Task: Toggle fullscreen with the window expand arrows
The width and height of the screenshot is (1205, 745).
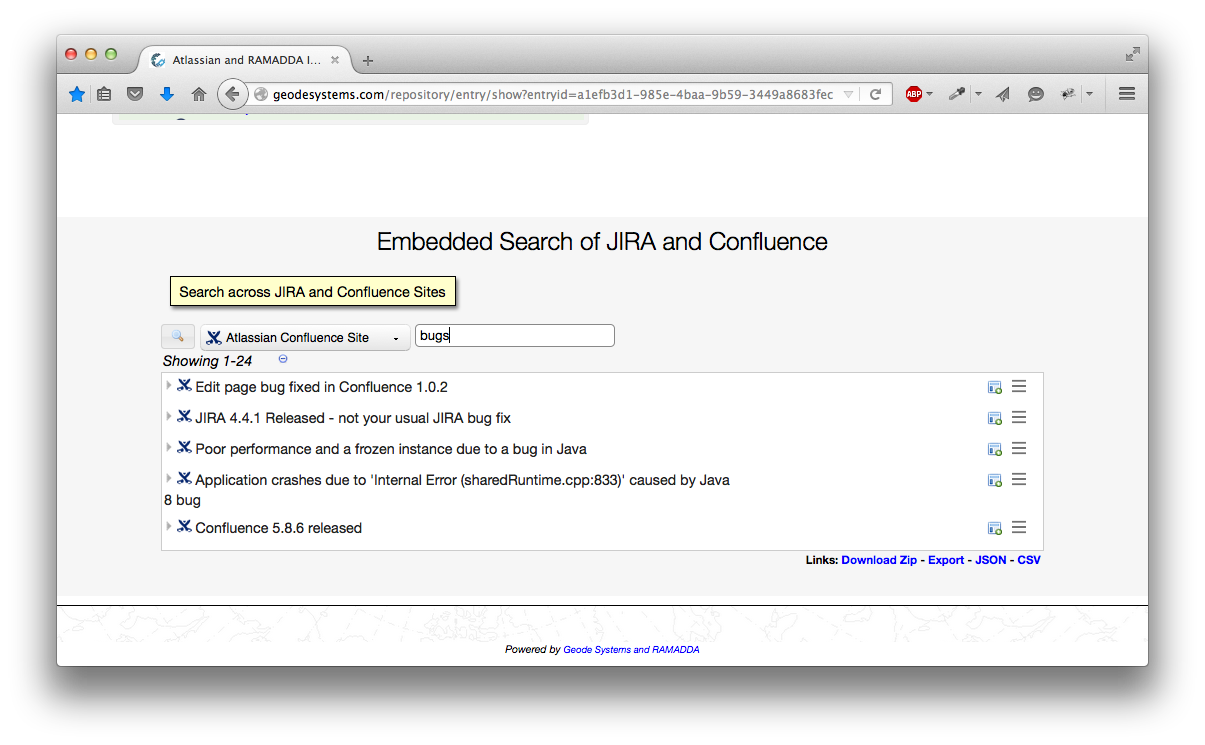Action: pyautogui.click(x=1133, y=54)
